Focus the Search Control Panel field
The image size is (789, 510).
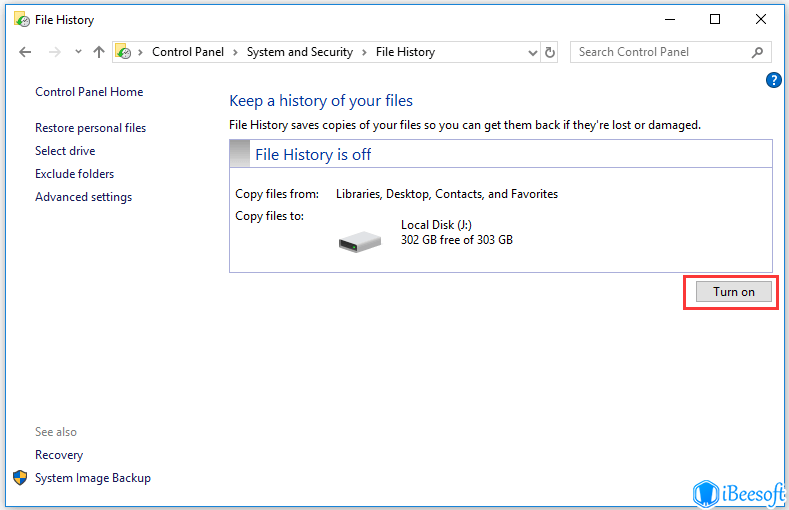point(670,52)
